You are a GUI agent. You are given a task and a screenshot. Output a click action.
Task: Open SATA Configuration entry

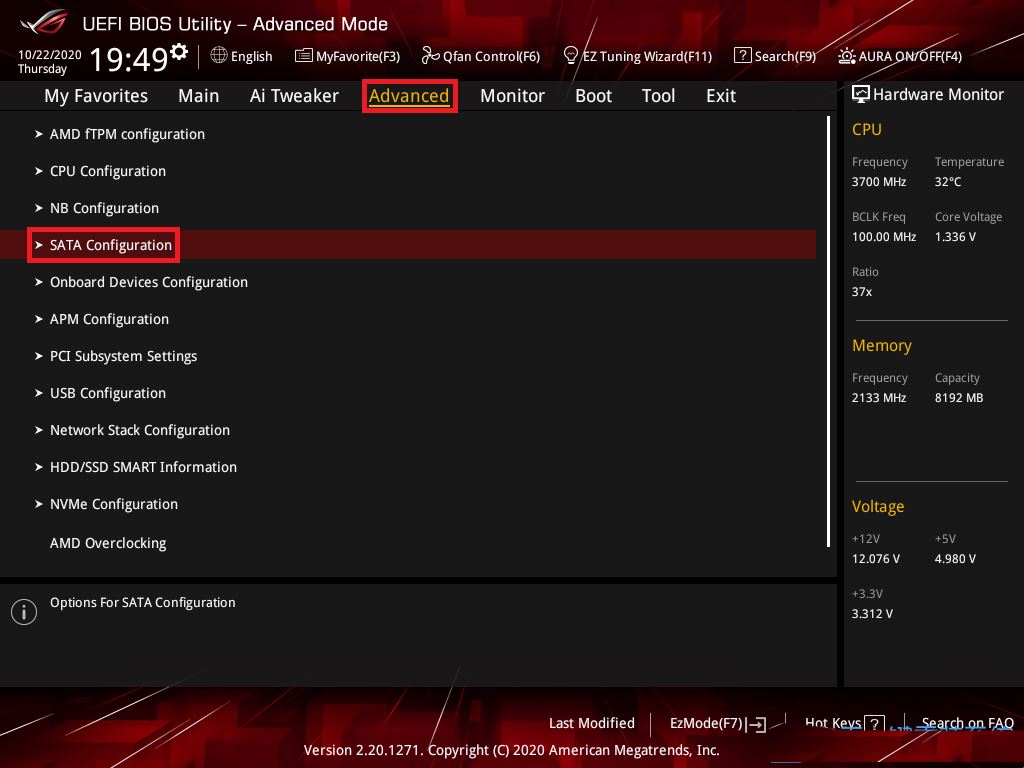(x=111, y=245)
